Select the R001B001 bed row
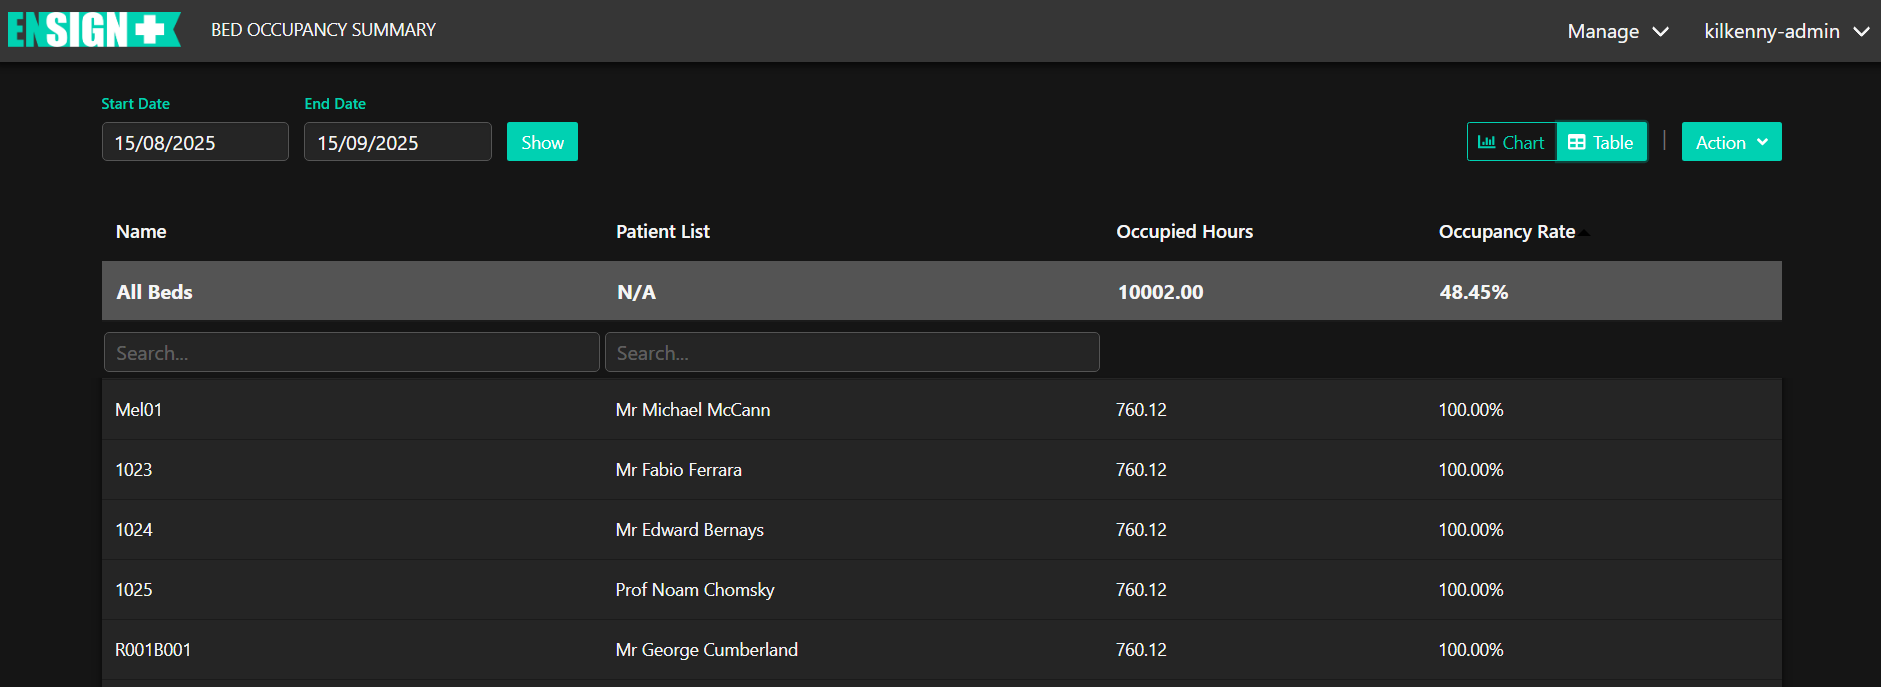1881x687 pixels. (153, 650)
